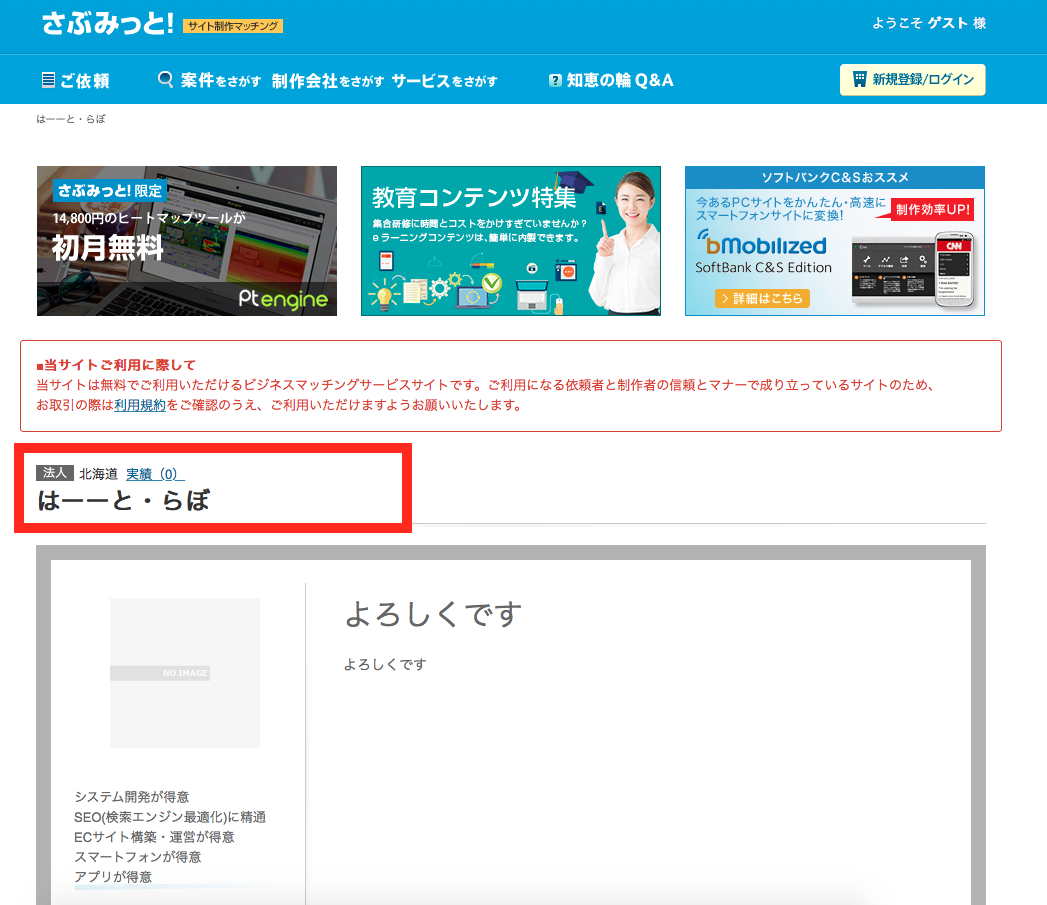Click the building icon in the login button

pos(859,80)
